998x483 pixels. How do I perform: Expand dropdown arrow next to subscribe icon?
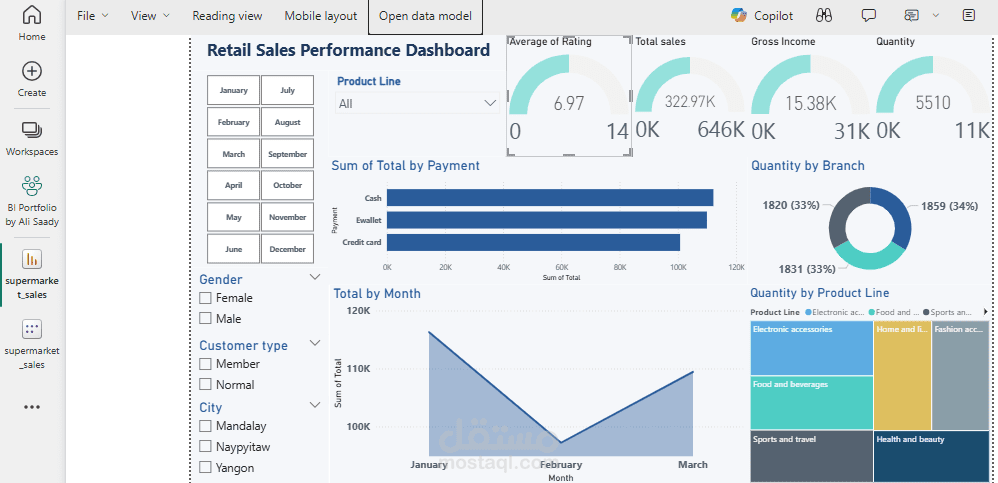pyautogui.click(x=936, y=15)
